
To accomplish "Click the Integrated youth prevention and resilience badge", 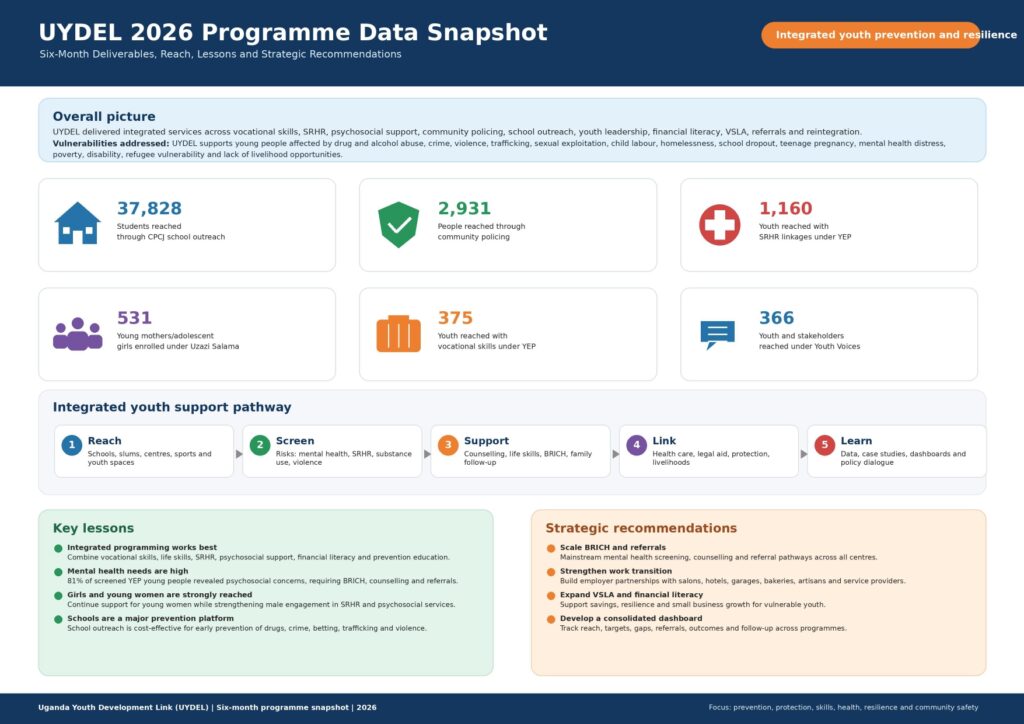I will click(871, 35).
